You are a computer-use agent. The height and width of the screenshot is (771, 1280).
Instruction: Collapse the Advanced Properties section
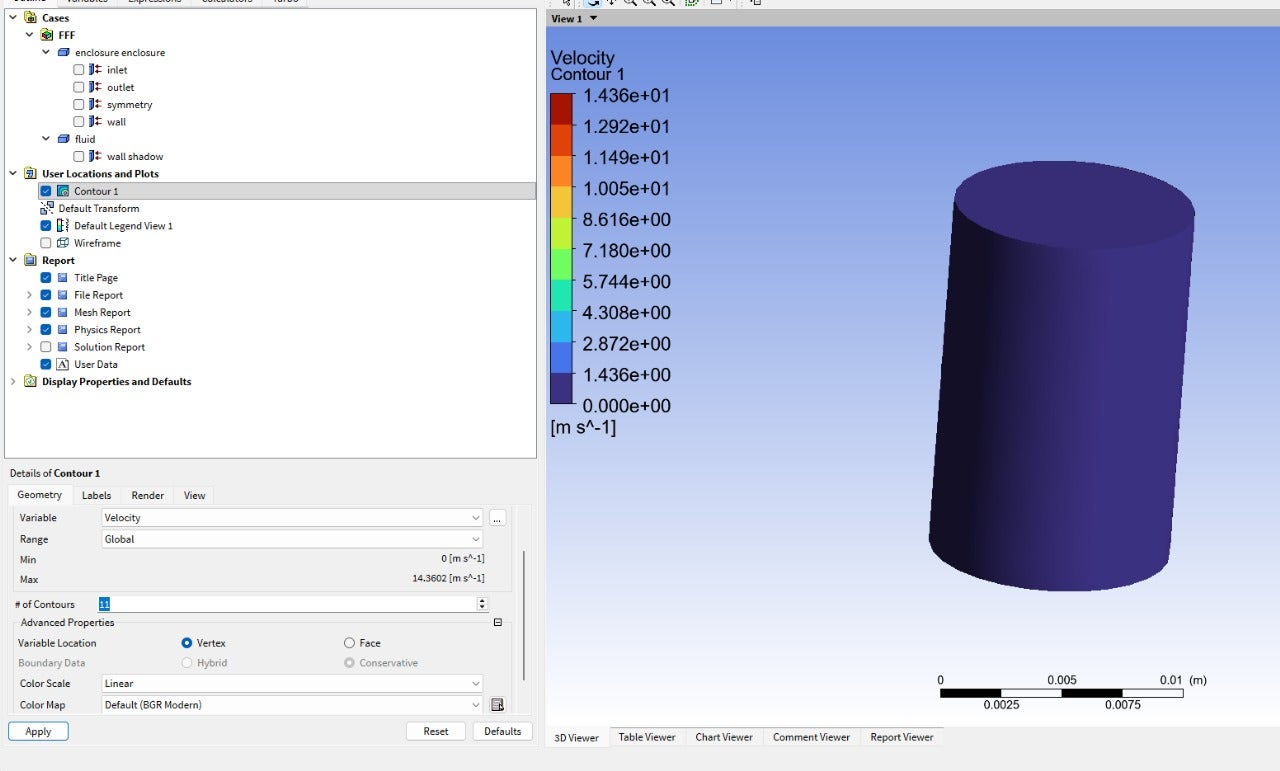[x=498, y=623]
